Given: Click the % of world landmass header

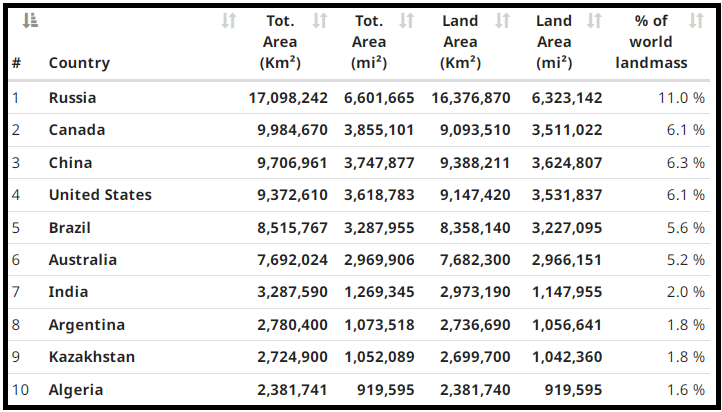Looking at the screenshot, I should [651, 42].
